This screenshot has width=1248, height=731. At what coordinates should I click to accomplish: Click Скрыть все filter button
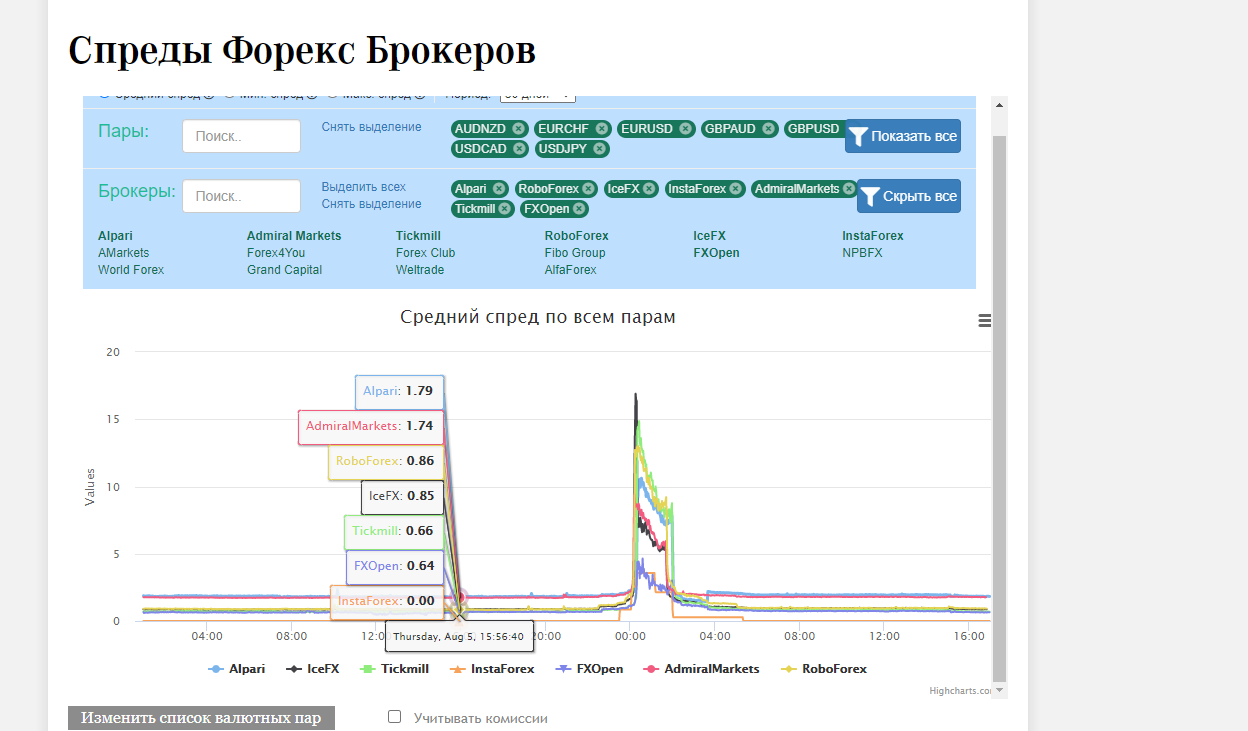pyautogui.click(x=909, y=196)
